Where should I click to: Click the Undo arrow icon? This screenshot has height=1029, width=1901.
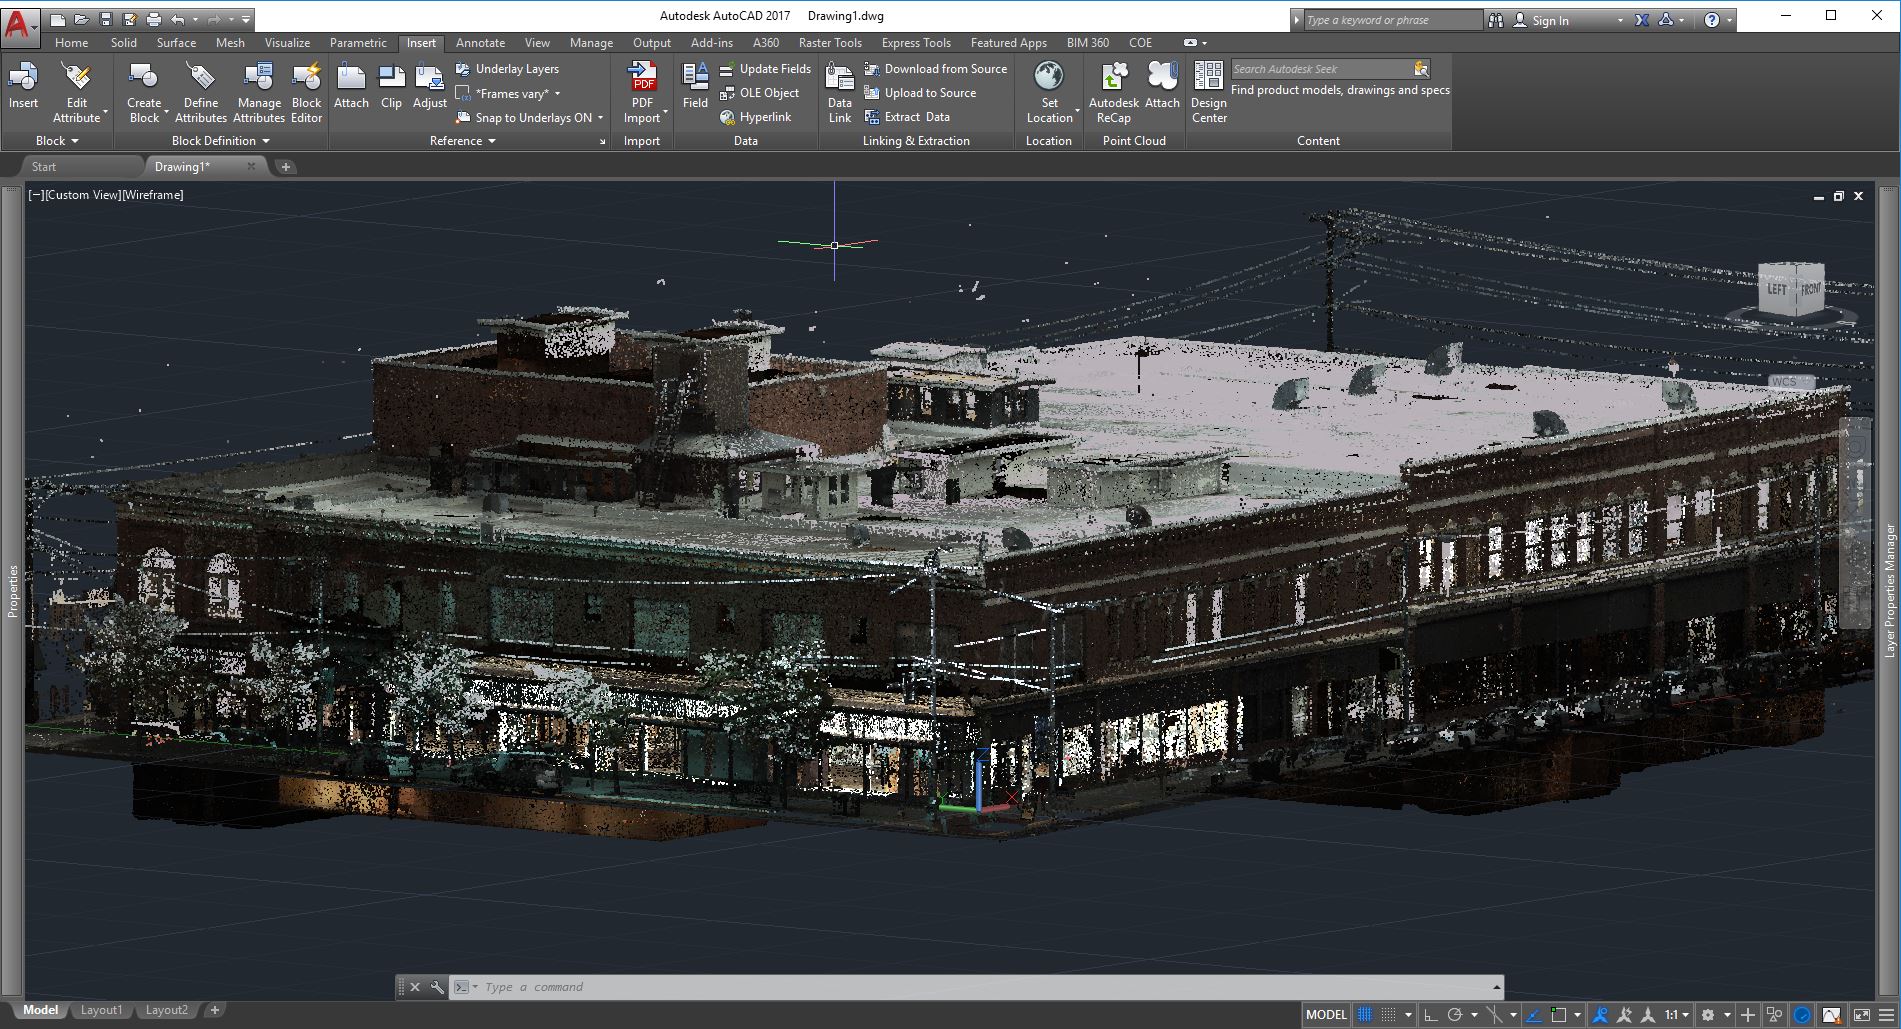178,19
